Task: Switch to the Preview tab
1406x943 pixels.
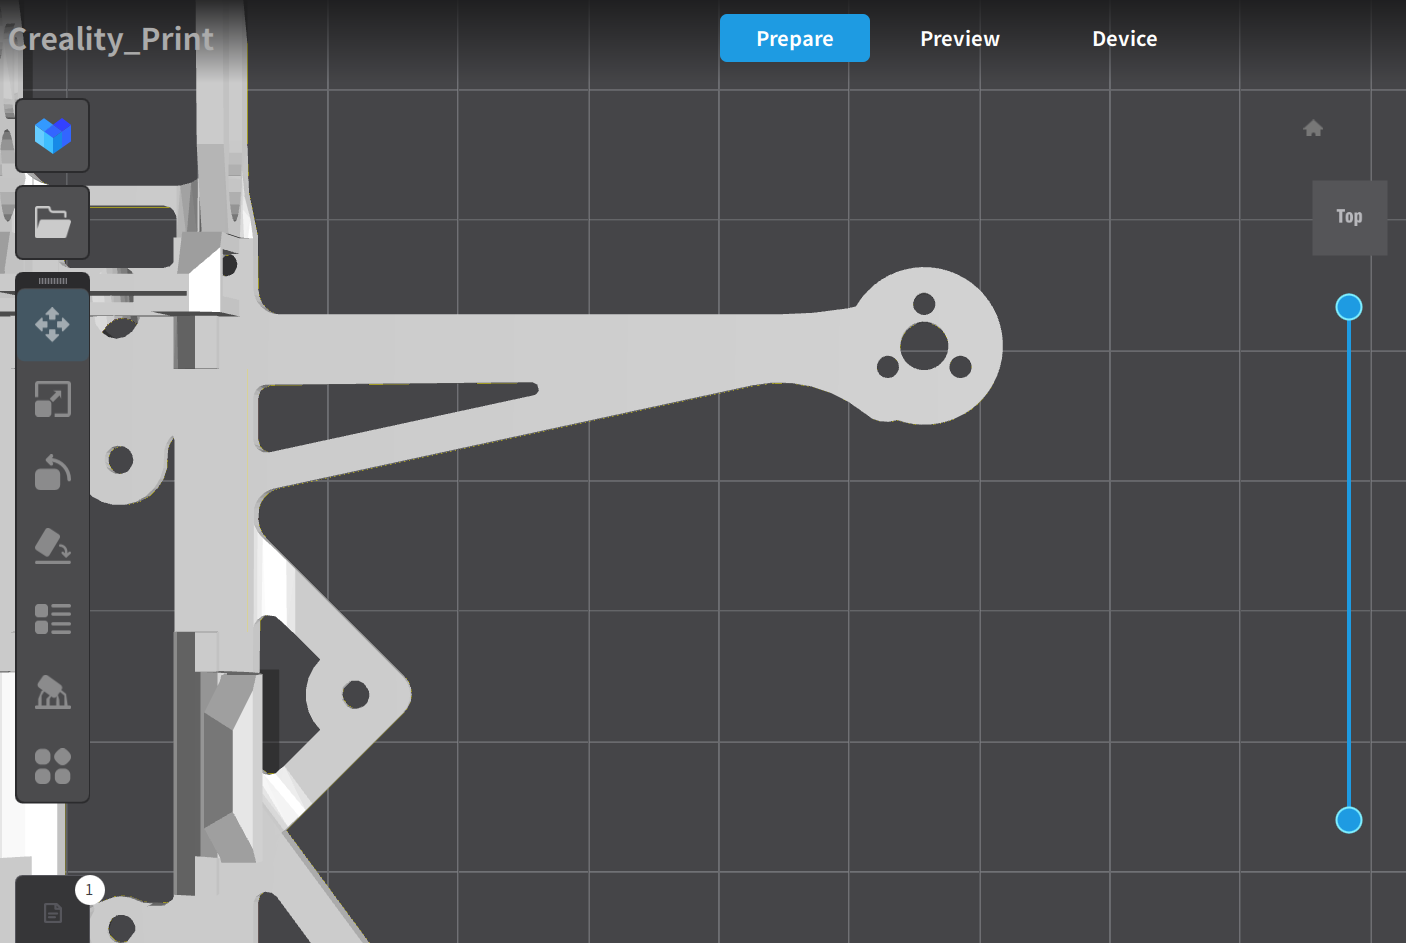Action: pos(959,39)
